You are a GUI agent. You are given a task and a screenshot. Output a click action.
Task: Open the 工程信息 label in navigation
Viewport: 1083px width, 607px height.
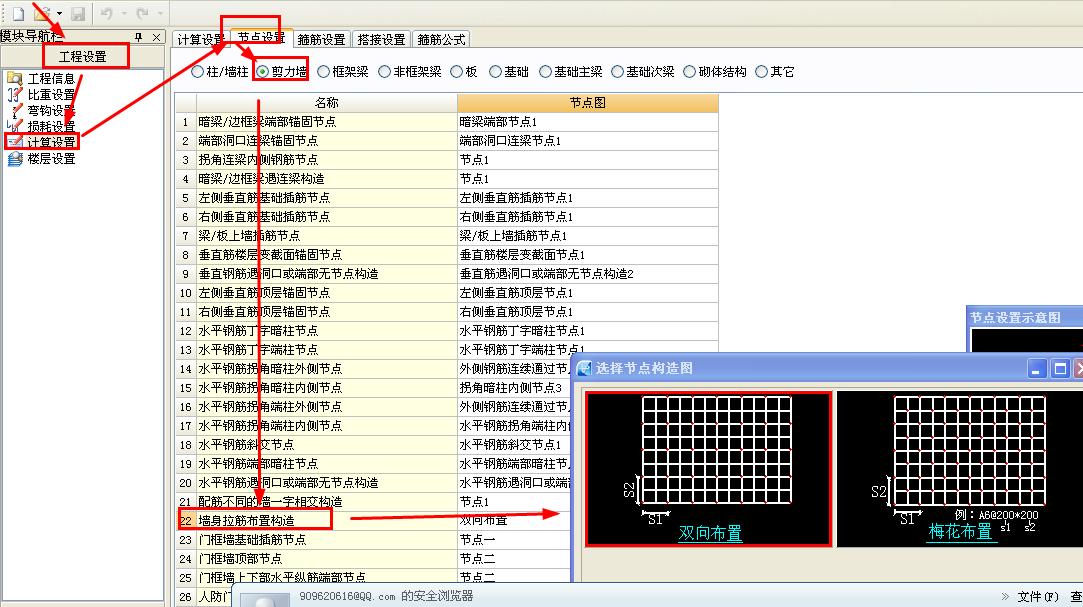pos(51,79)
